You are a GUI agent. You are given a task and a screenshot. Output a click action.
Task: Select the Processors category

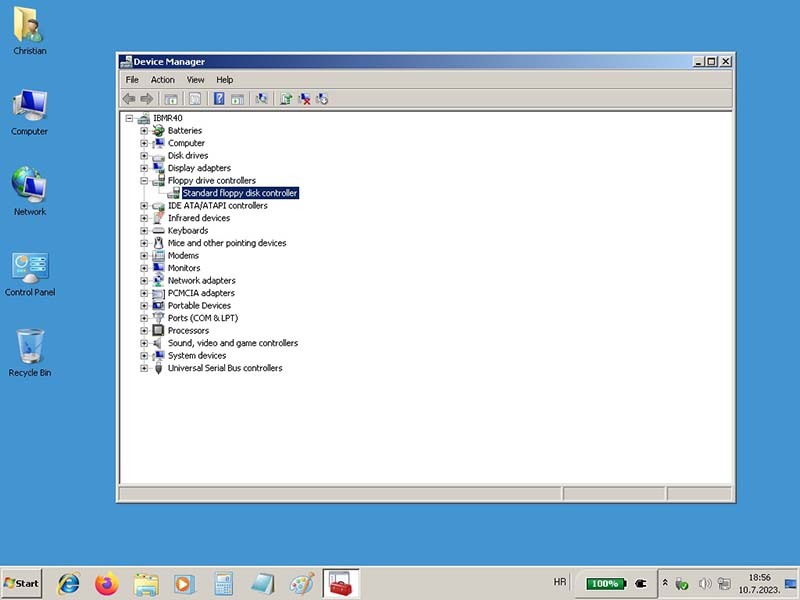point(188,331)
